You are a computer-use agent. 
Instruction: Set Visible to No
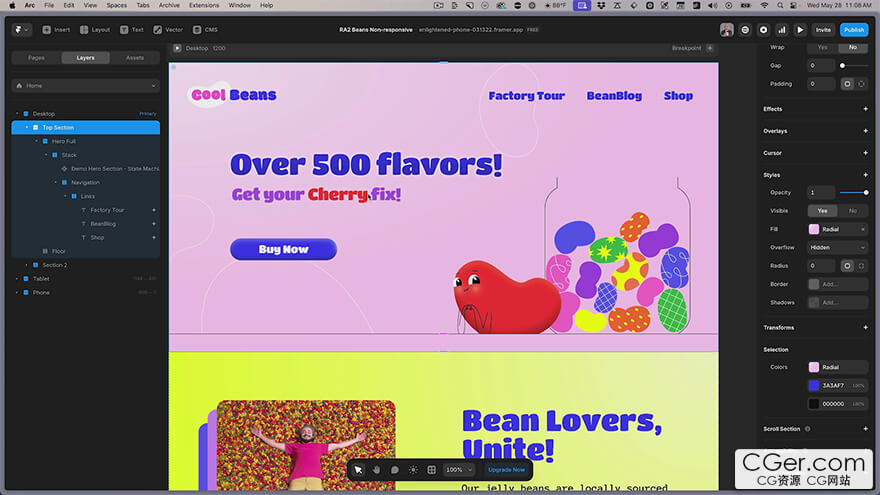853,211
